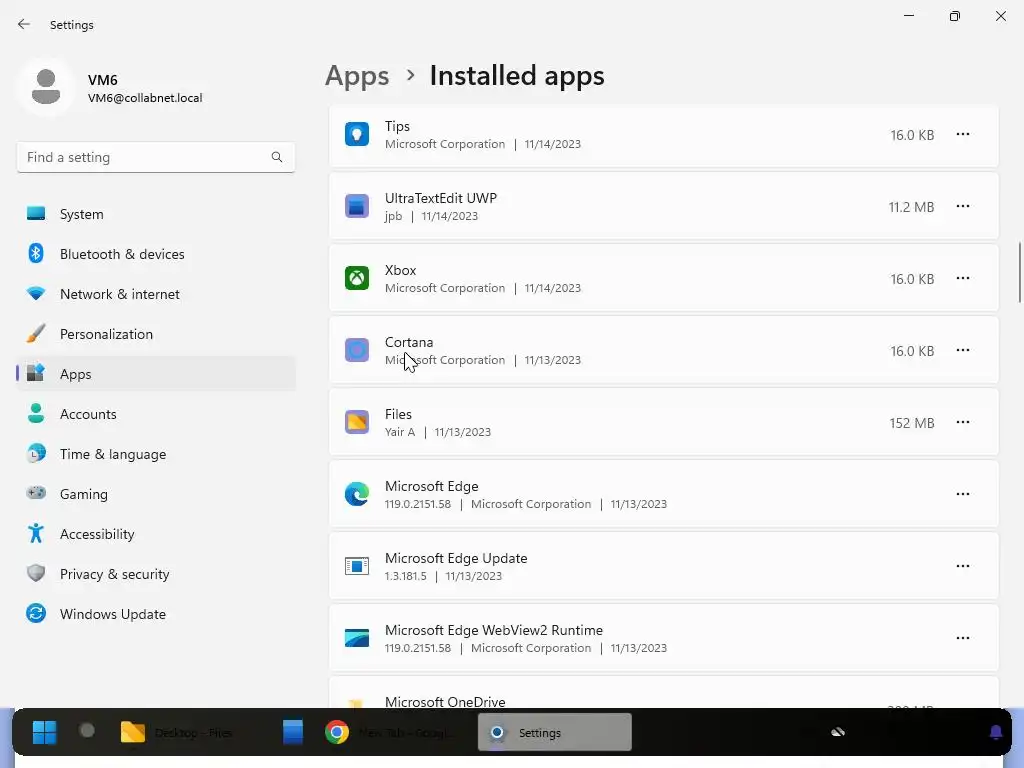Open the notification bell in taskbar
1024x768 pixels.
pyautogui.click(x=995, y=732)
